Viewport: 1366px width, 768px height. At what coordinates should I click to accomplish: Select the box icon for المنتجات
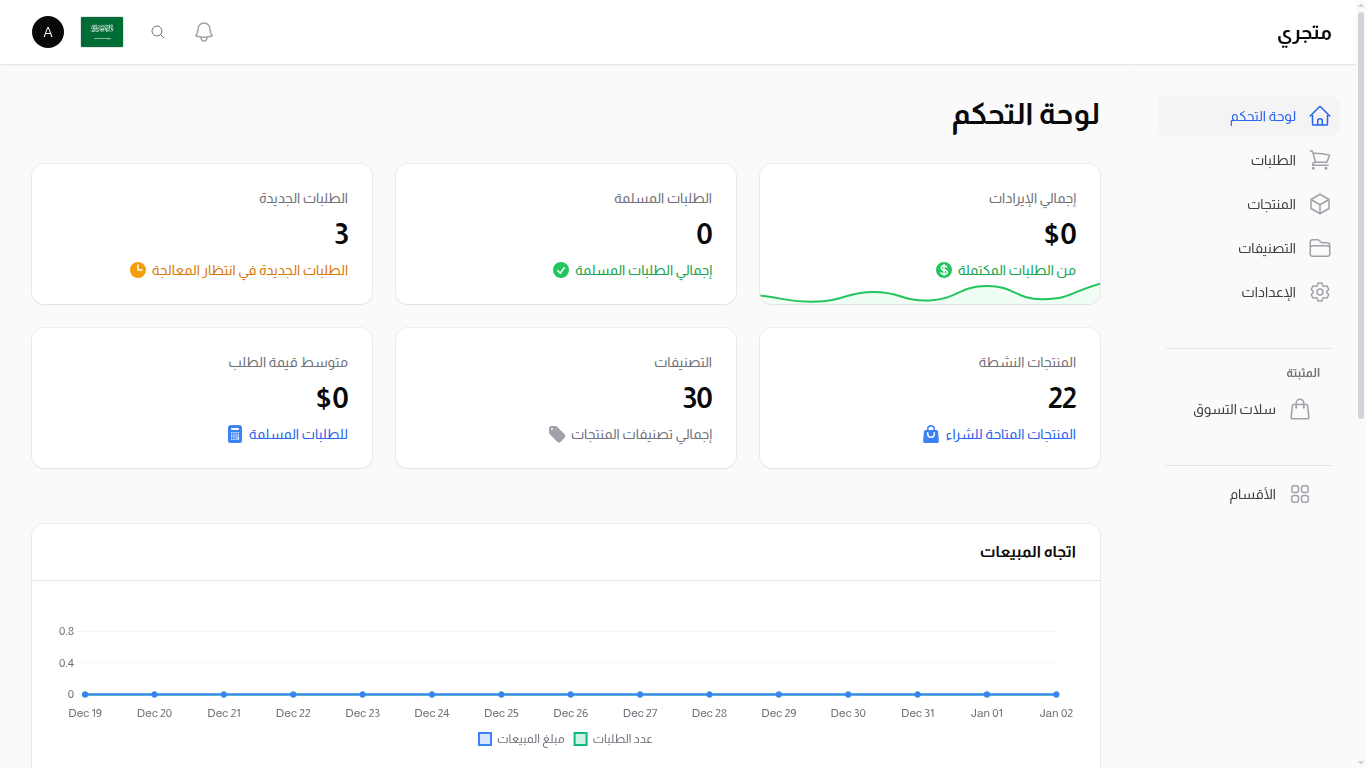click(1320, 204)
